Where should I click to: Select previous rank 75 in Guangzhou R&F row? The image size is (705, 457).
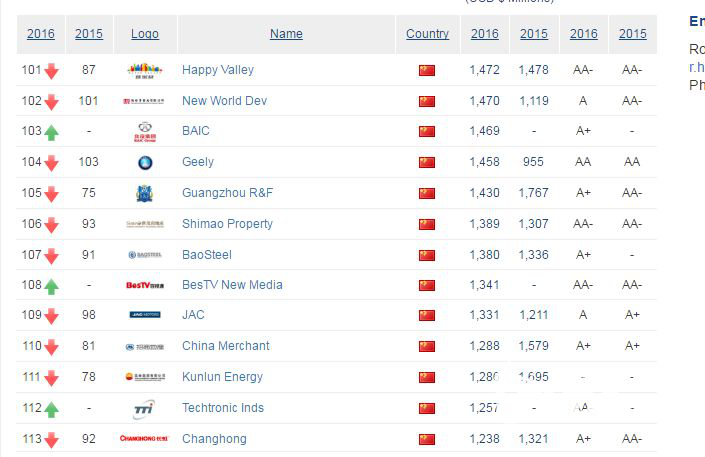89,193
